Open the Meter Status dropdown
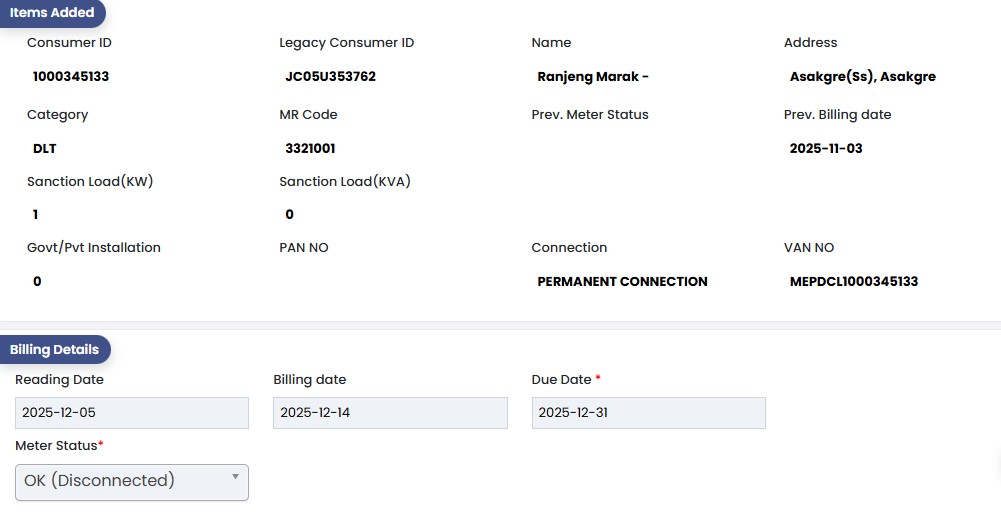Viewport: 1001px width, 516px height. click(132, 481)
